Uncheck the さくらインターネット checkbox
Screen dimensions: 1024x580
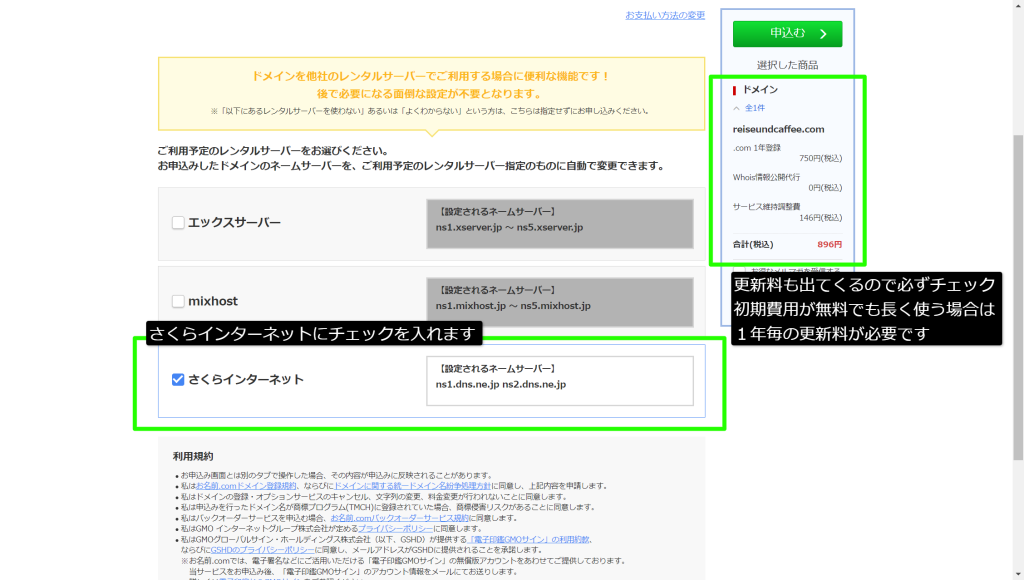coord(178,379)
